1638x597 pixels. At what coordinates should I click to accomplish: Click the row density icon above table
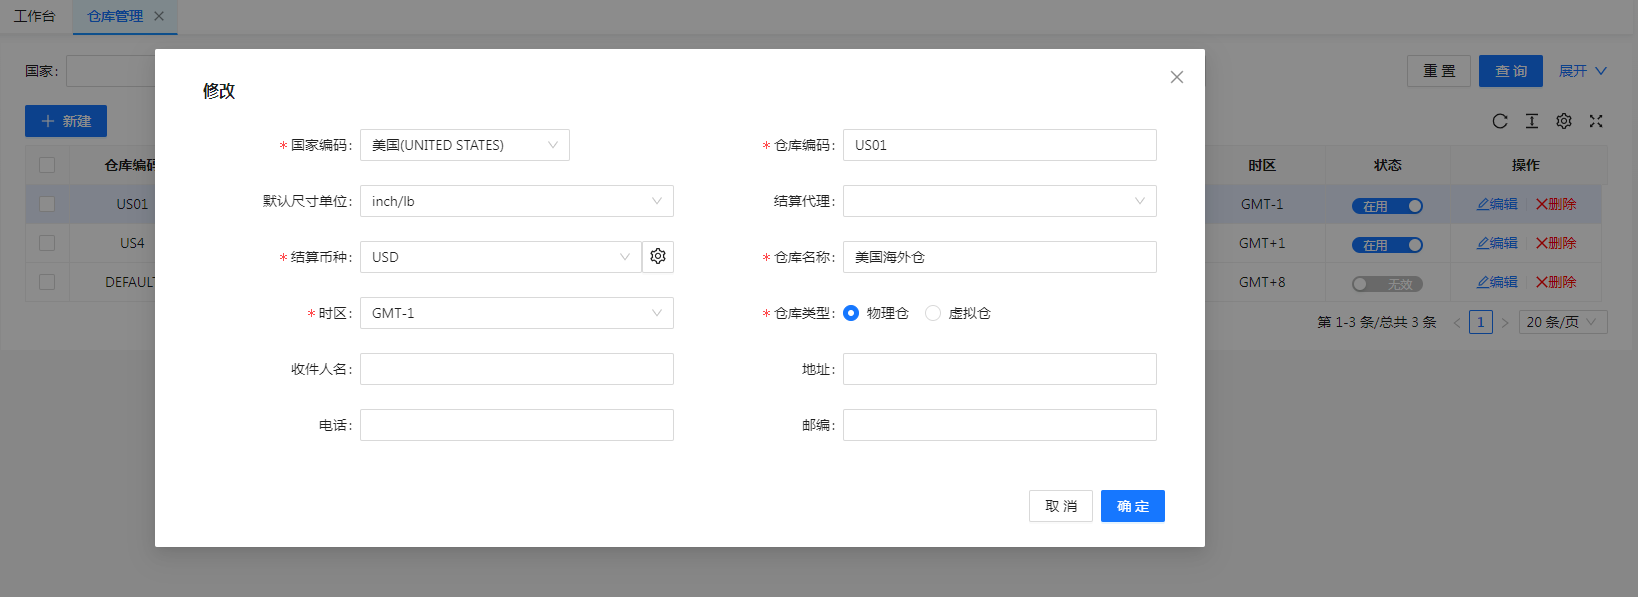(1531, 121)
